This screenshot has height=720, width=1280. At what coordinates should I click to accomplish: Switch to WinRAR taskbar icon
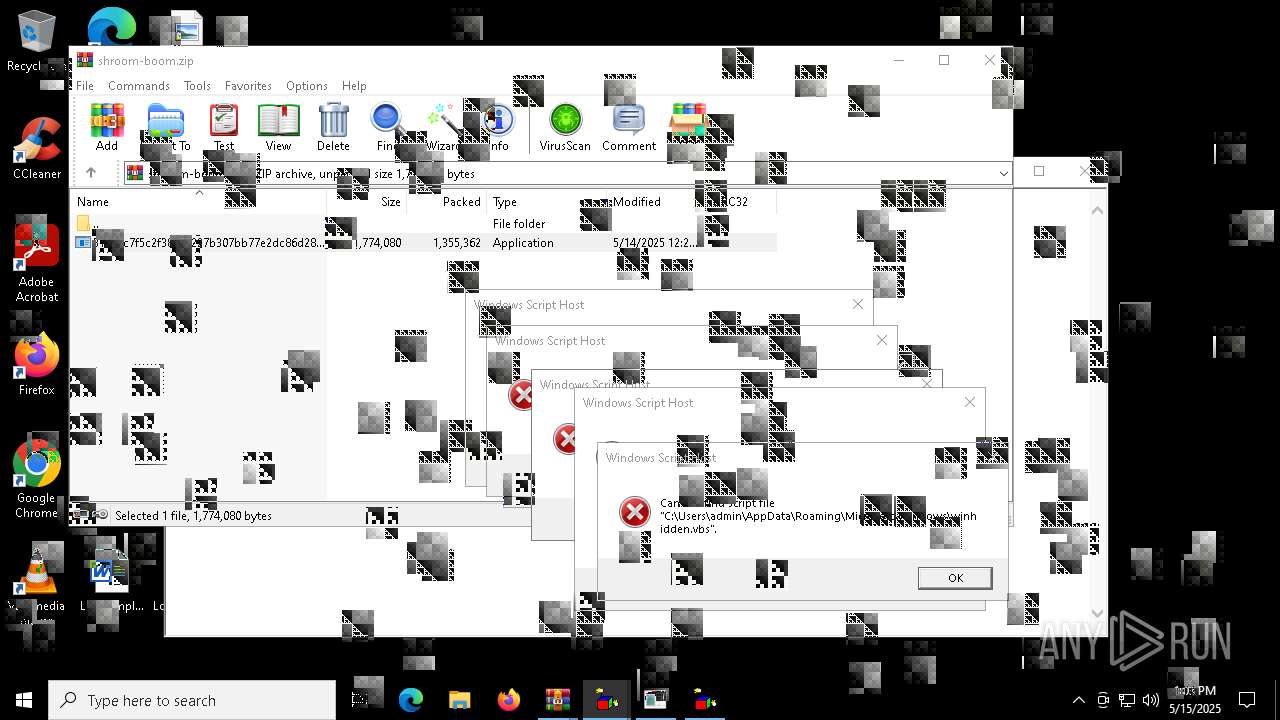tap(557, 700)
